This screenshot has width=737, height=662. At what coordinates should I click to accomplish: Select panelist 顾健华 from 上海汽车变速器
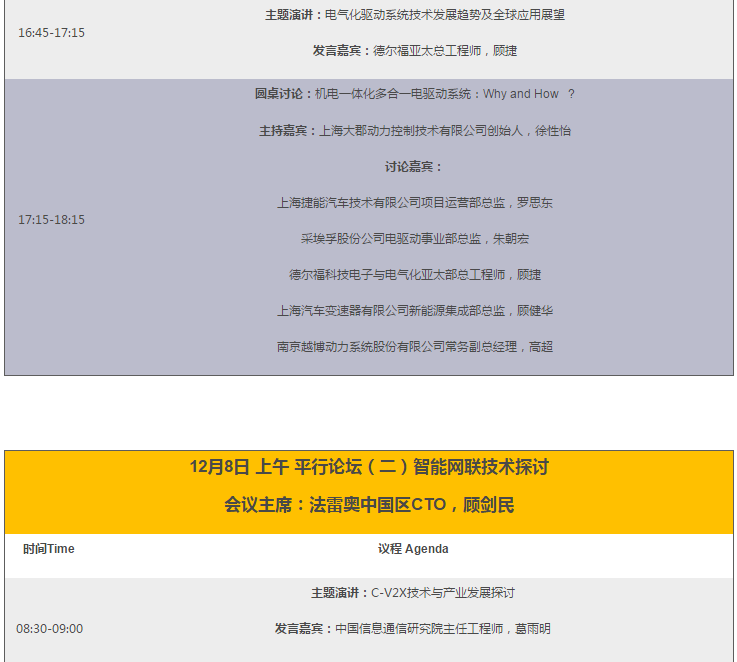coord(414,311)
